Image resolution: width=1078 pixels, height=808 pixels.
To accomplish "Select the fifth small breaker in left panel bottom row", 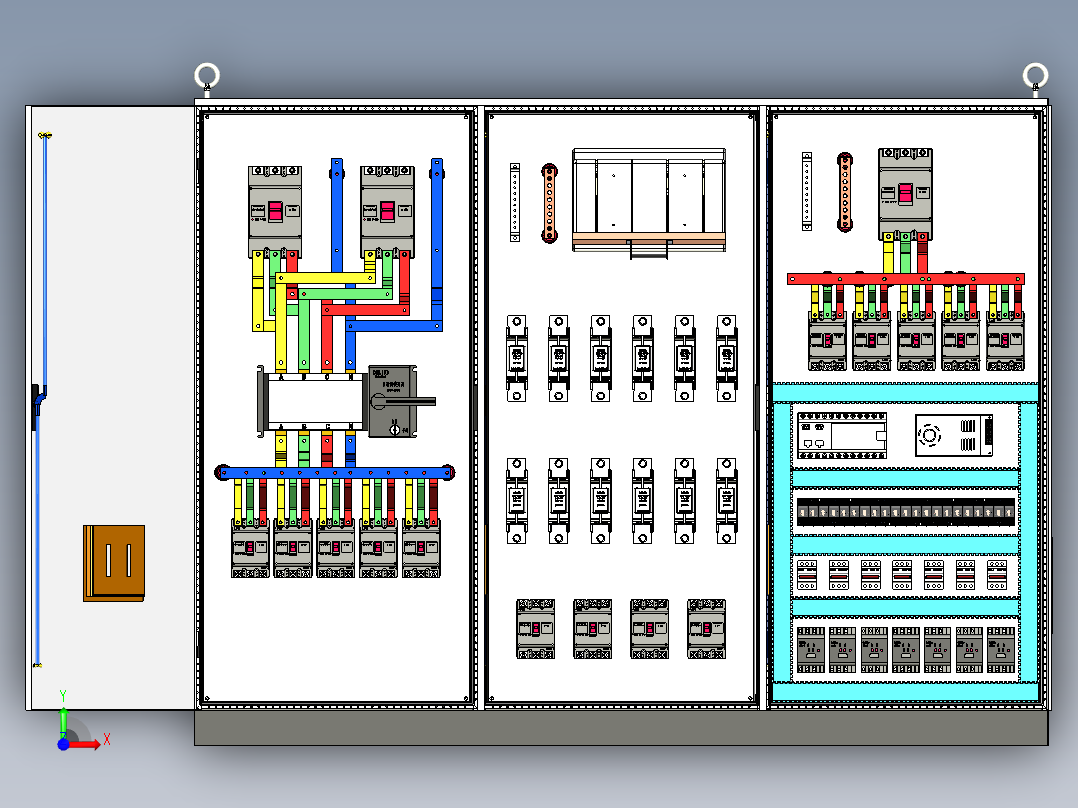I will pos(421,547).
